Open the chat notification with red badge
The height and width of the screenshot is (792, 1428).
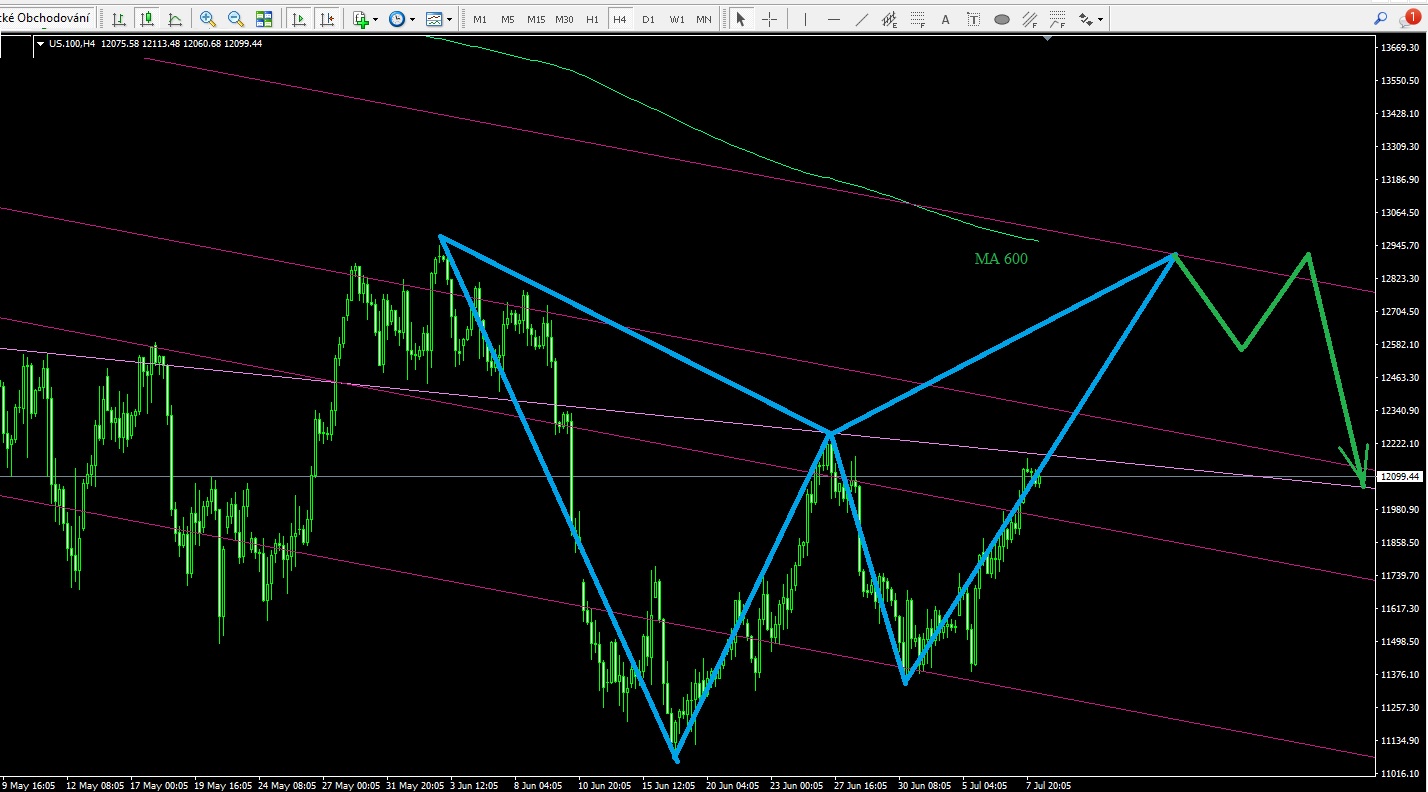[1410, 18]
